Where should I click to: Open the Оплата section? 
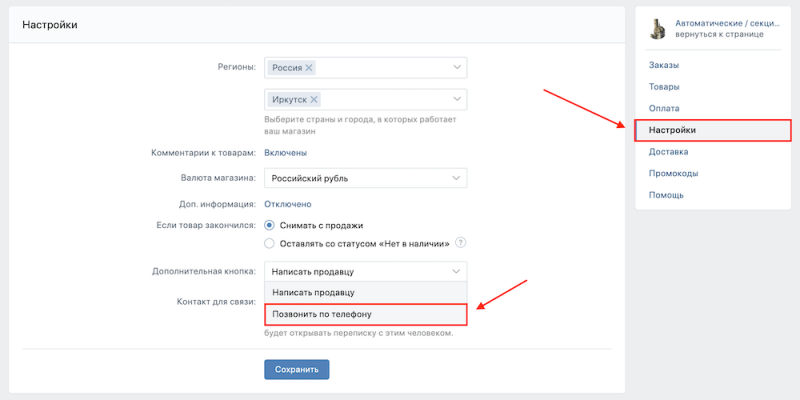(x=664, y=108)
